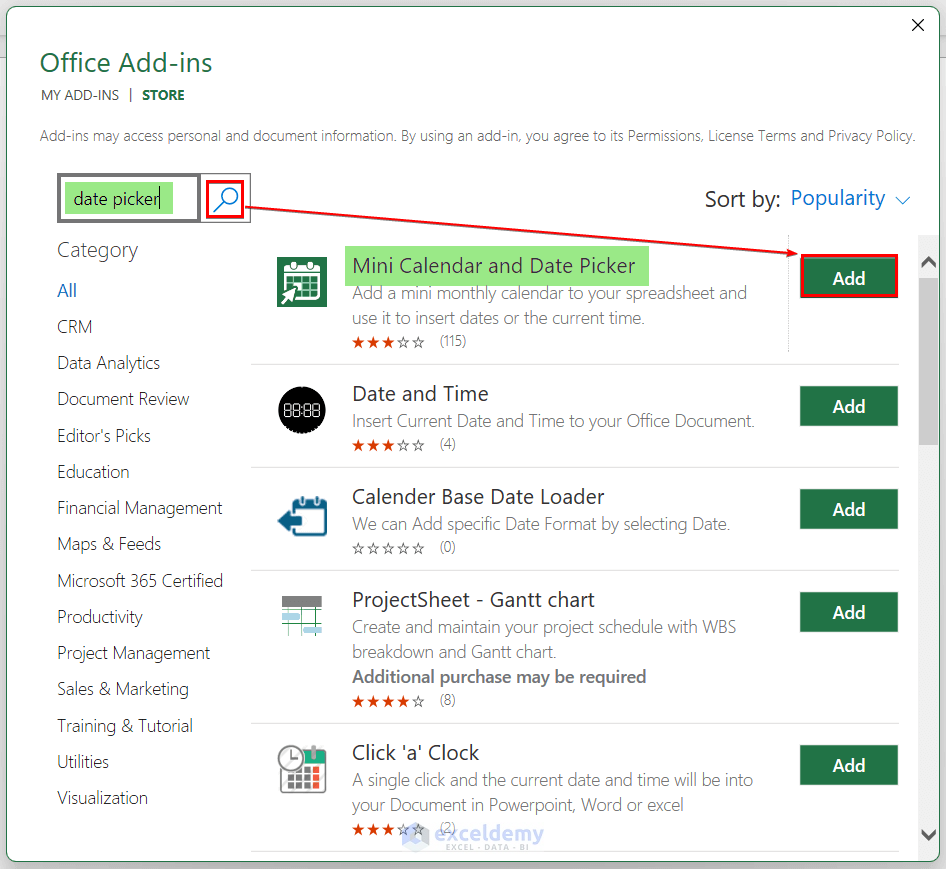
Task: Open the ProjectSheet Gantt chart icon
Action: [x=302, y=616]
